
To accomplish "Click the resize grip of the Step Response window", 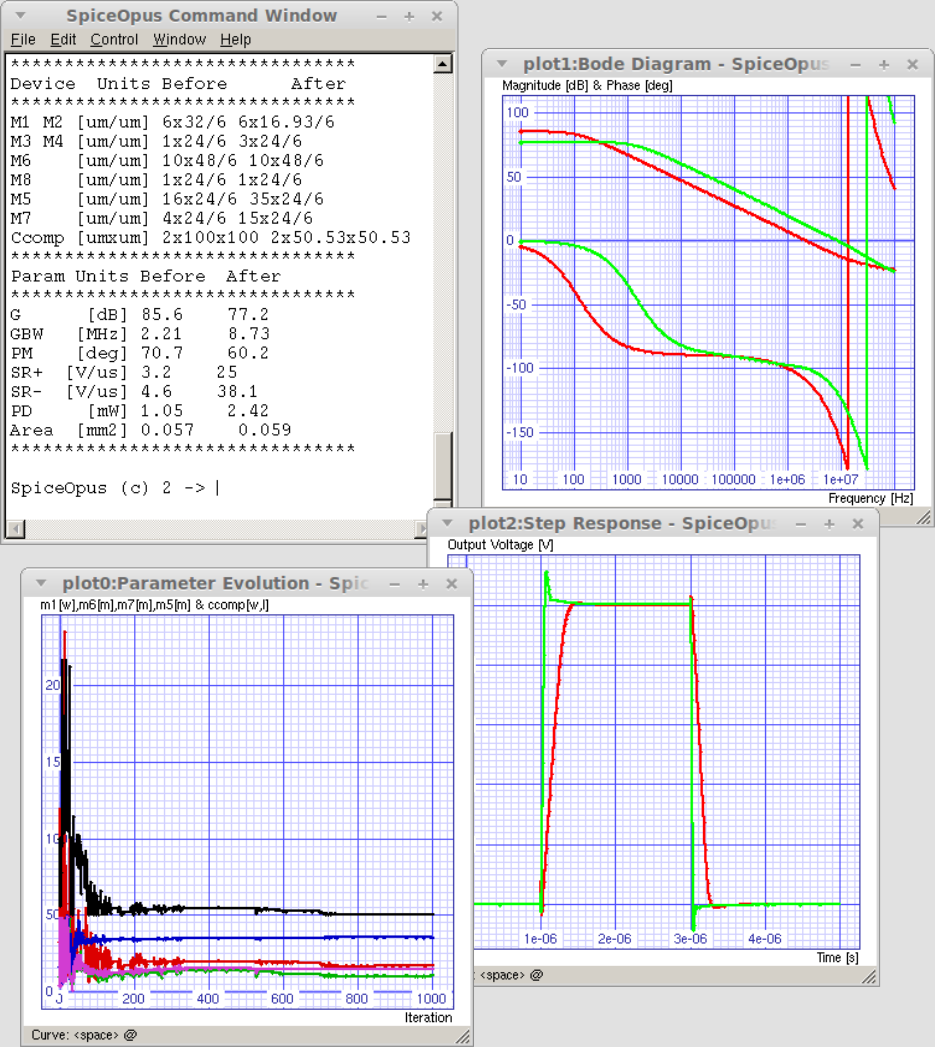I will click(x=868, y=976).
